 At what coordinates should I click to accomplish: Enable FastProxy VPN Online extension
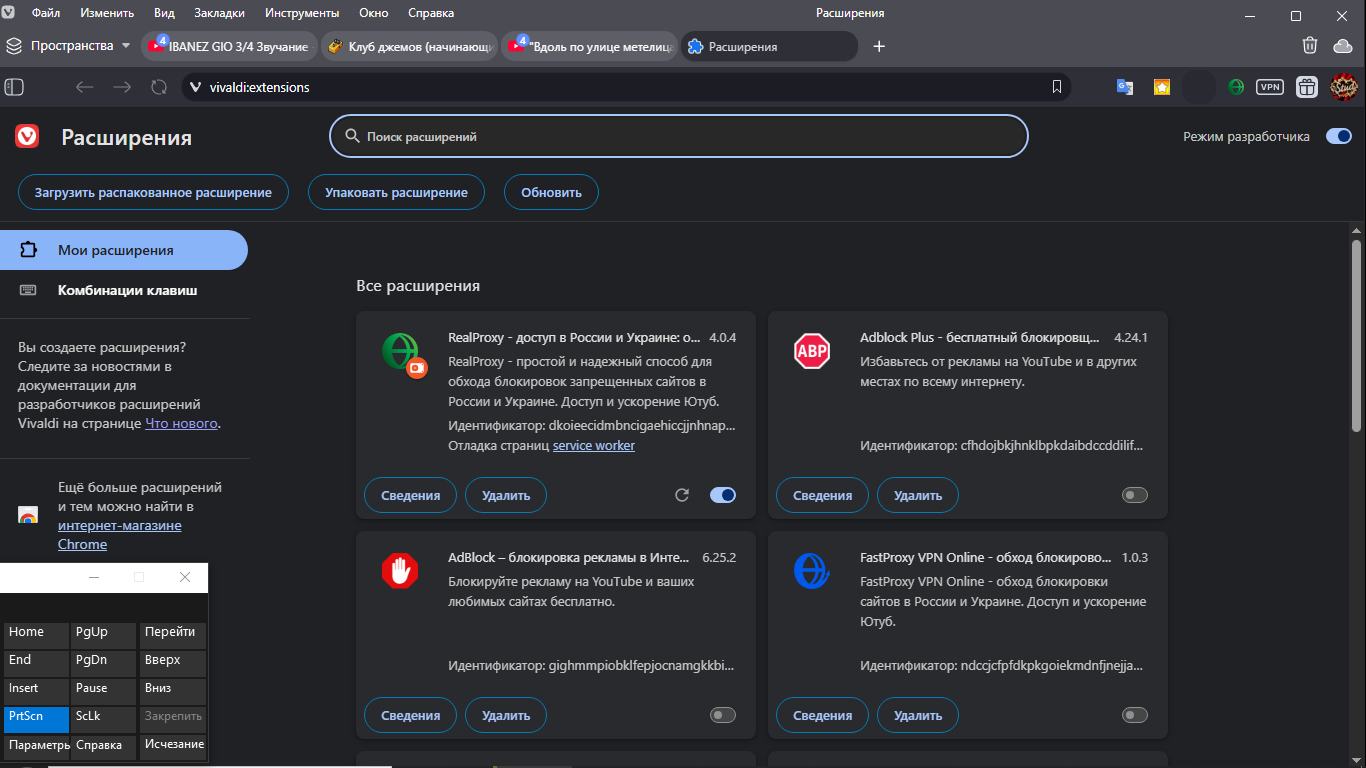pos(1134,715)
